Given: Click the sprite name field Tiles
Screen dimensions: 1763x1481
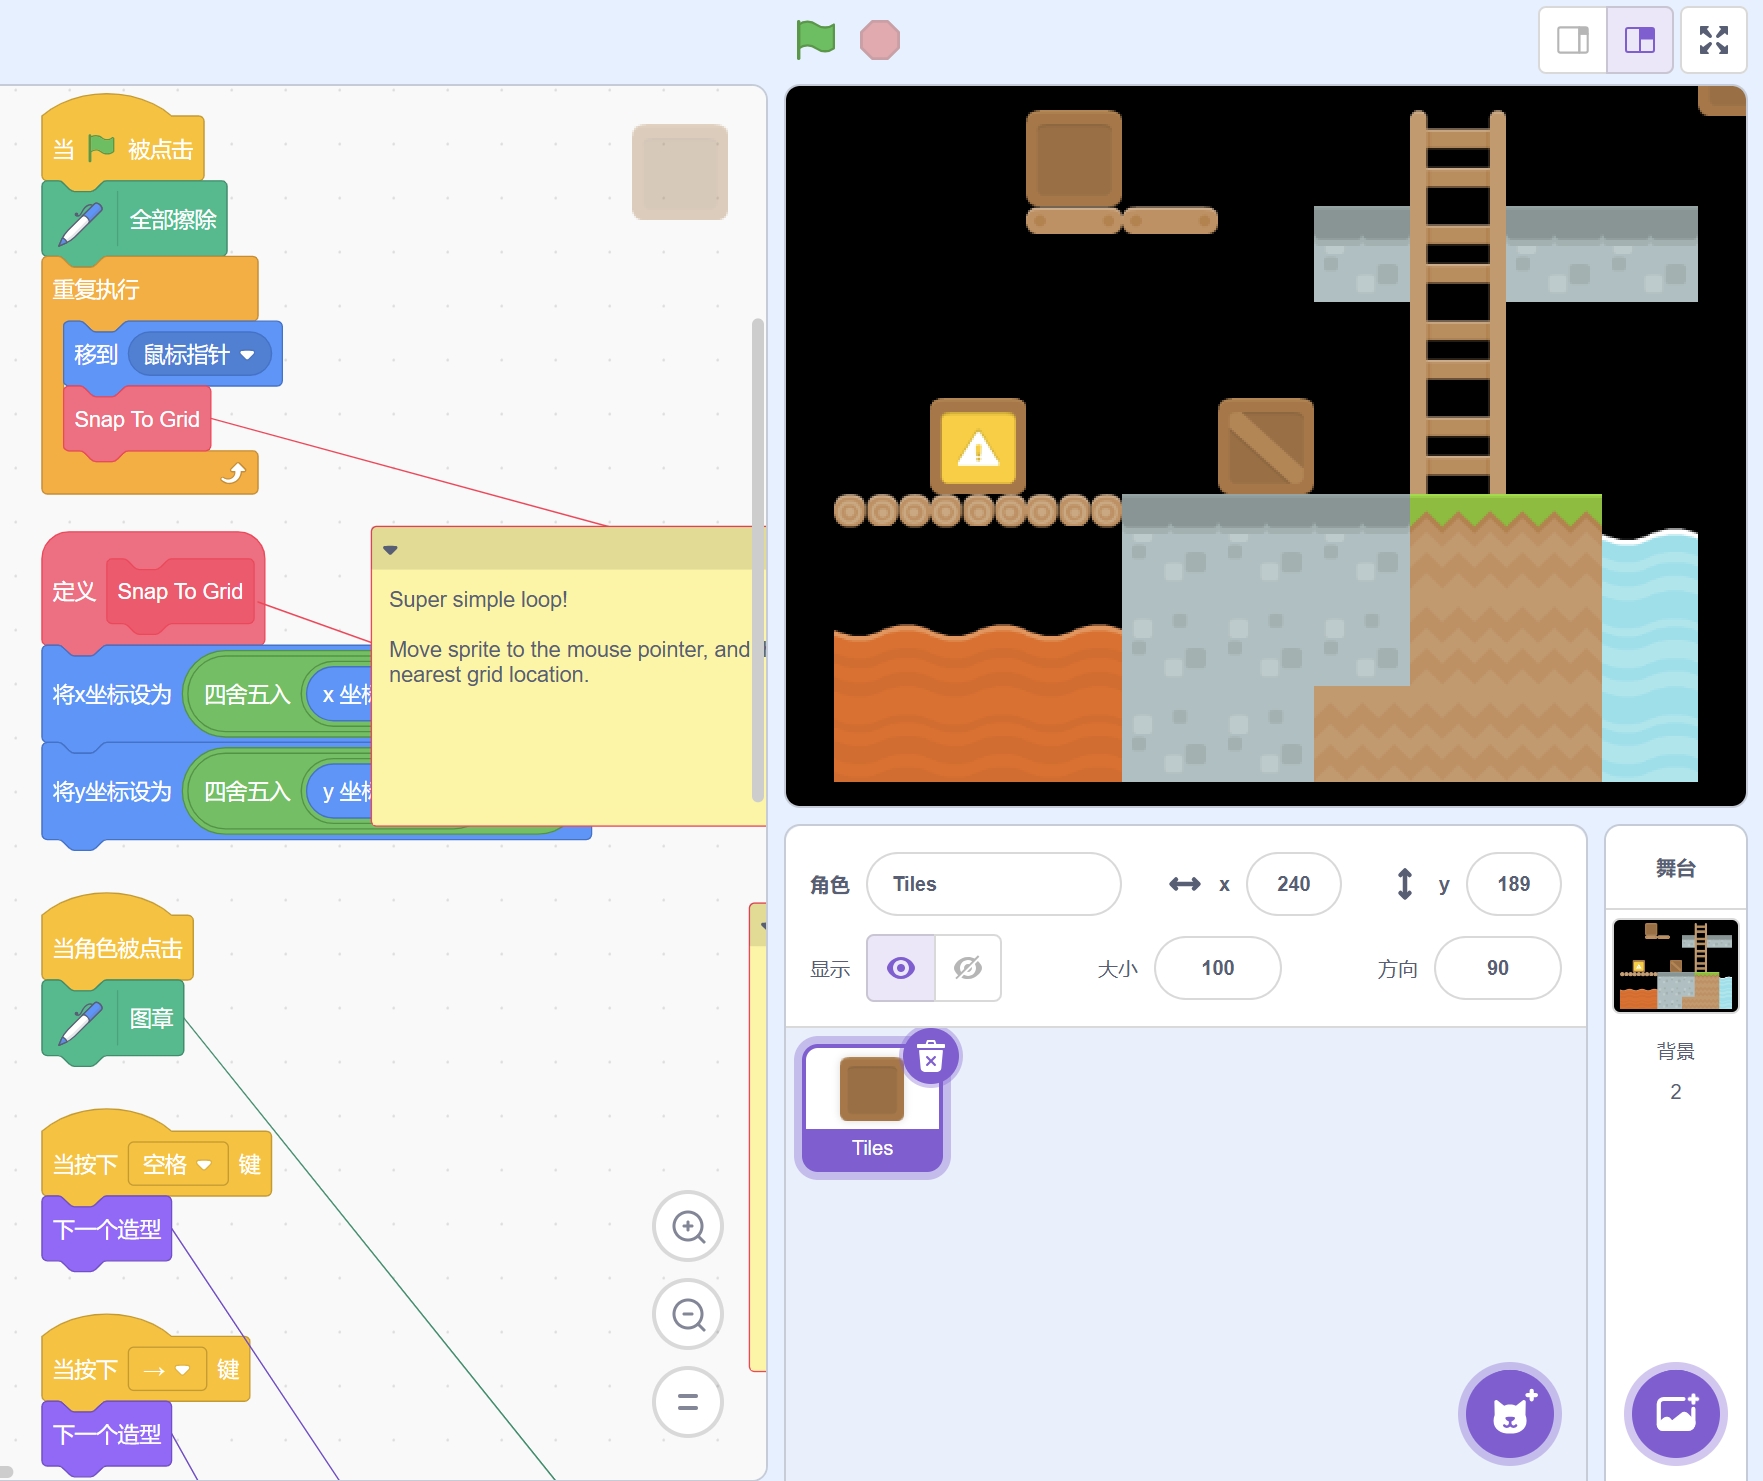Looking at the screenshot, I should pyautogui.click(x=993, y=884).
